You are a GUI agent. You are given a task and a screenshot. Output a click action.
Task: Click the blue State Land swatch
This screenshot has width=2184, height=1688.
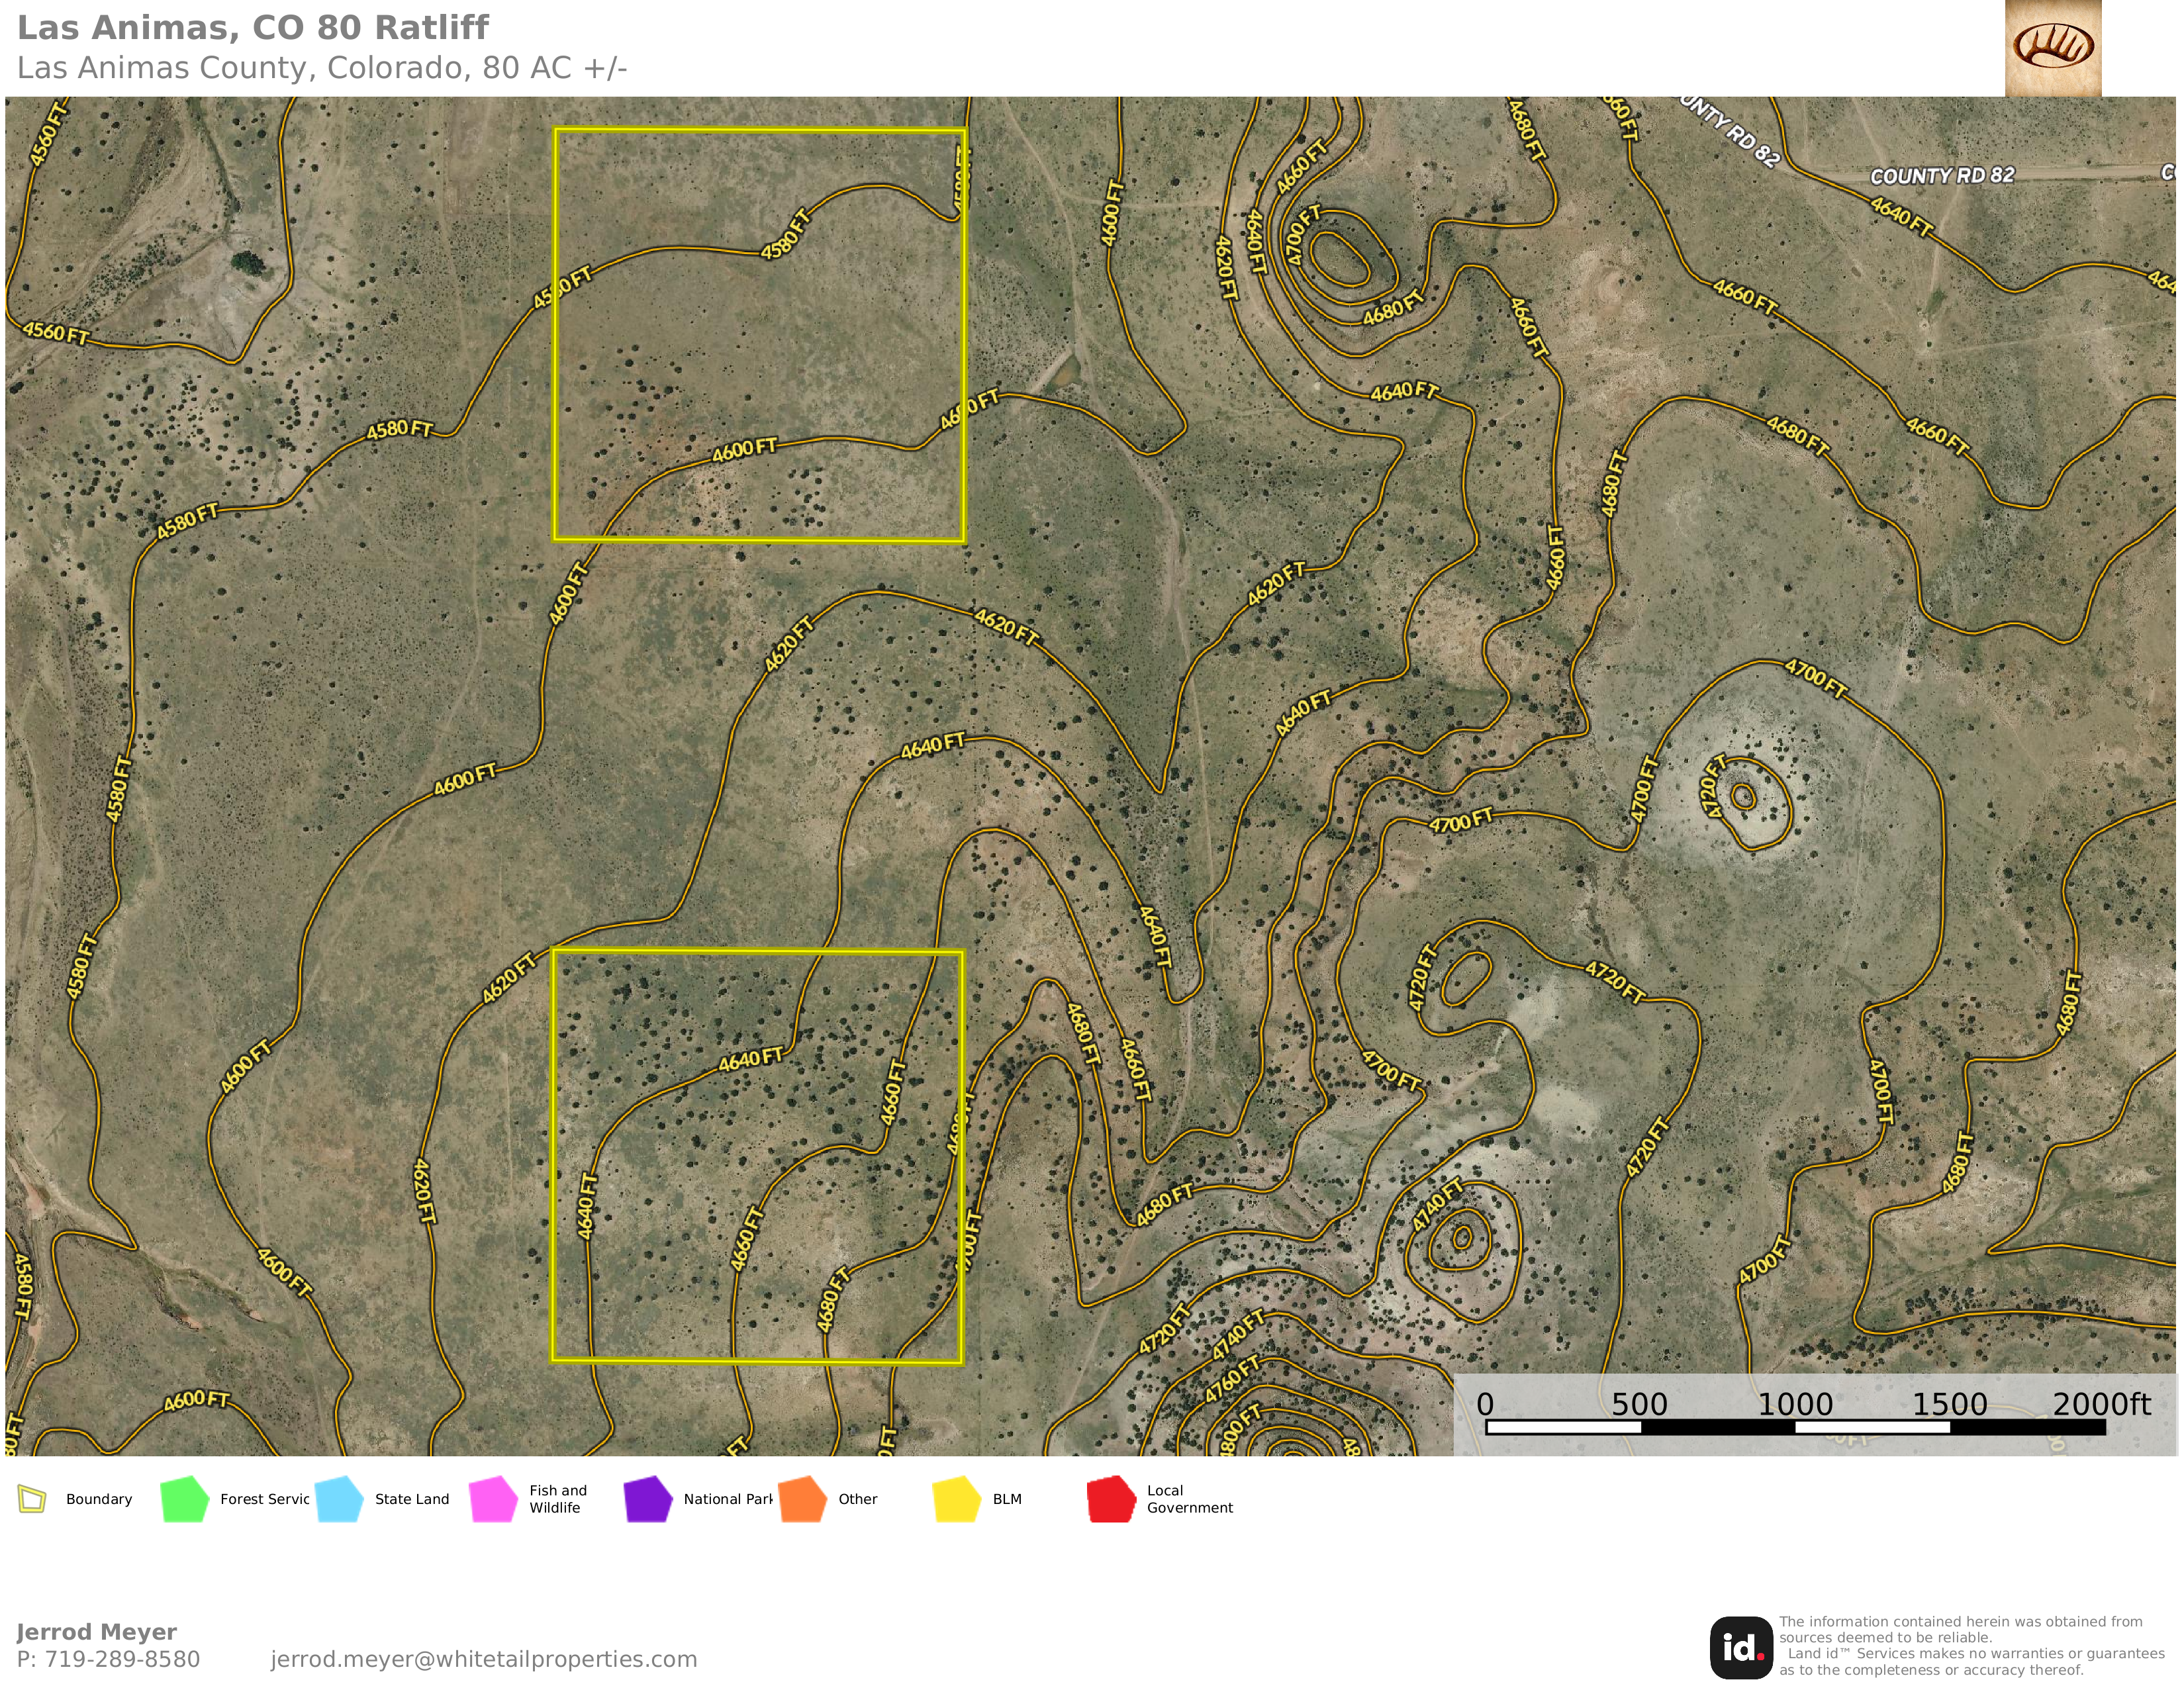point(339,1499)
